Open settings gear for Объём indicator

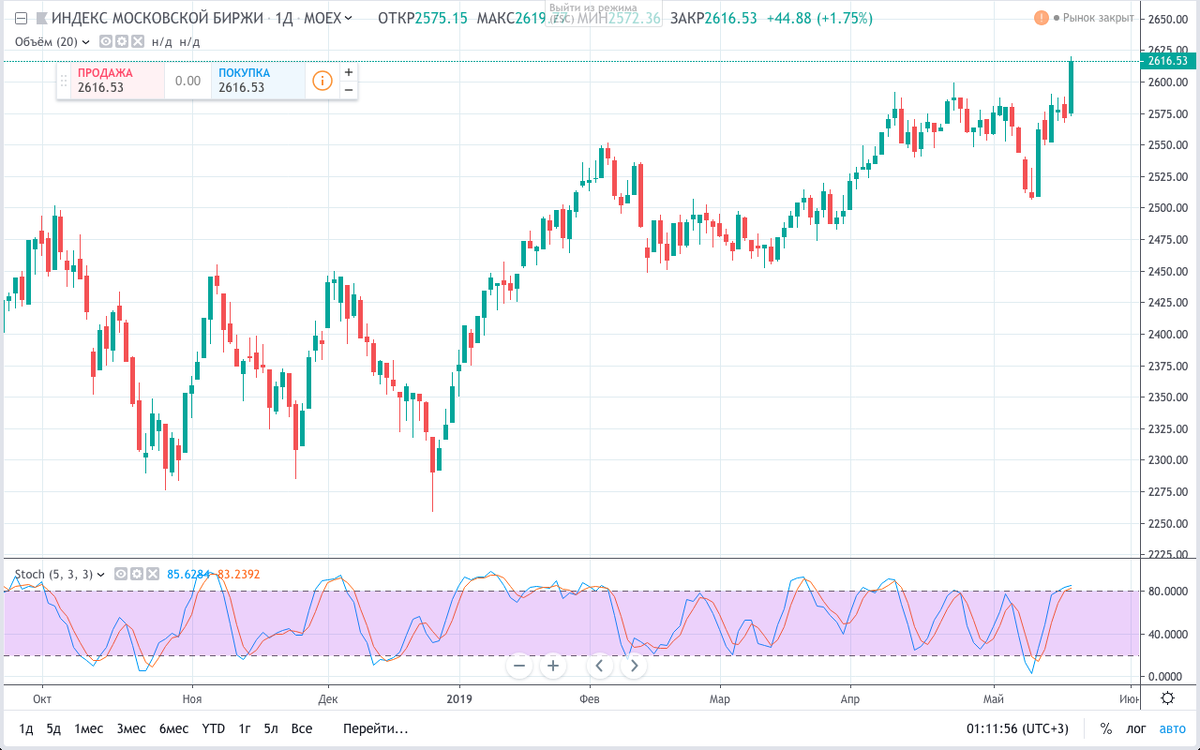pyautogui.click(x=120, y=42)
